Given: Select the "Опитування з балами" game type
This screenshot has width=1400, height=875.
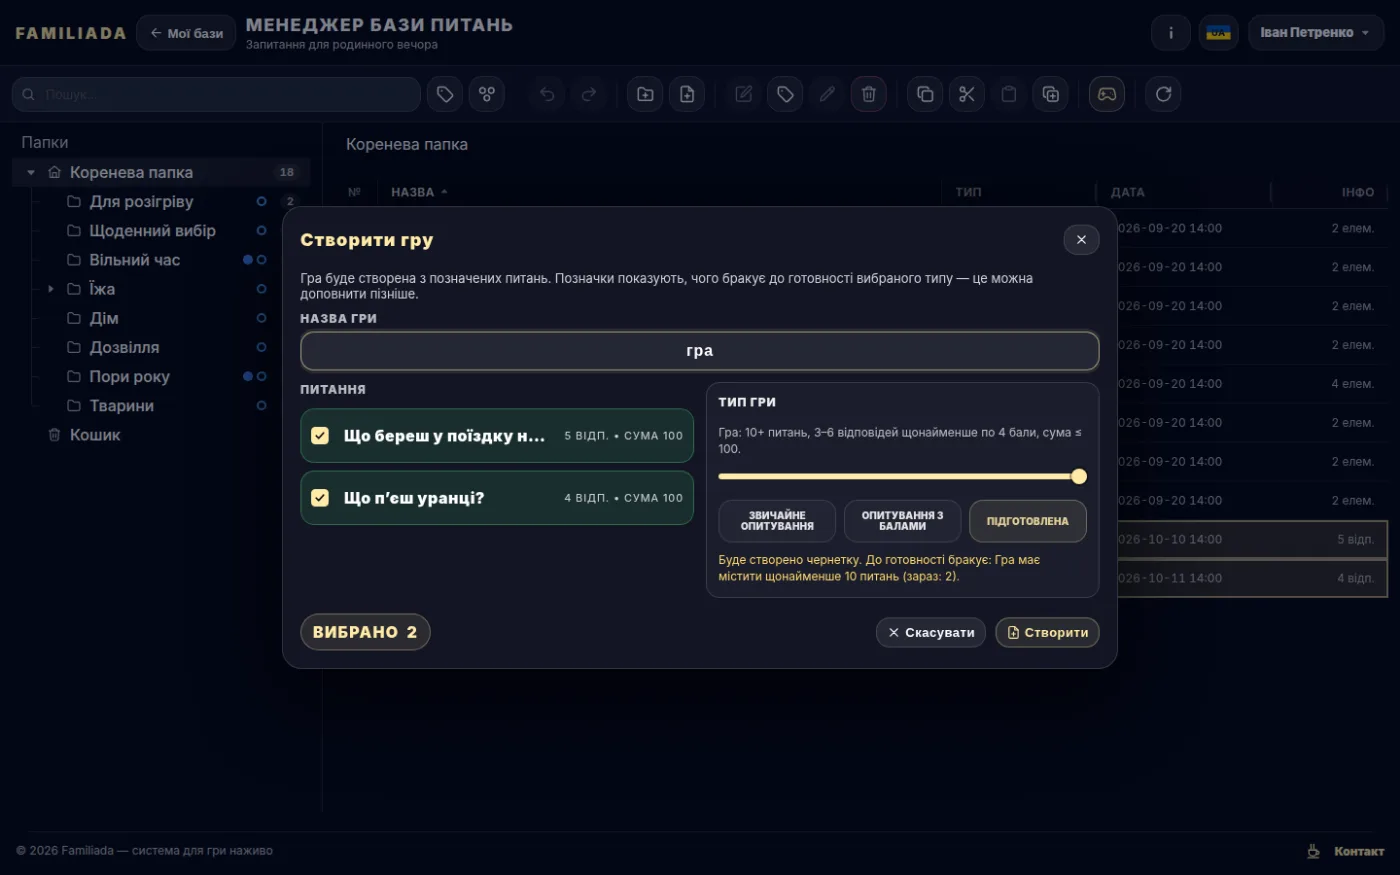Looking at the screenshot, I should [903, 521].
